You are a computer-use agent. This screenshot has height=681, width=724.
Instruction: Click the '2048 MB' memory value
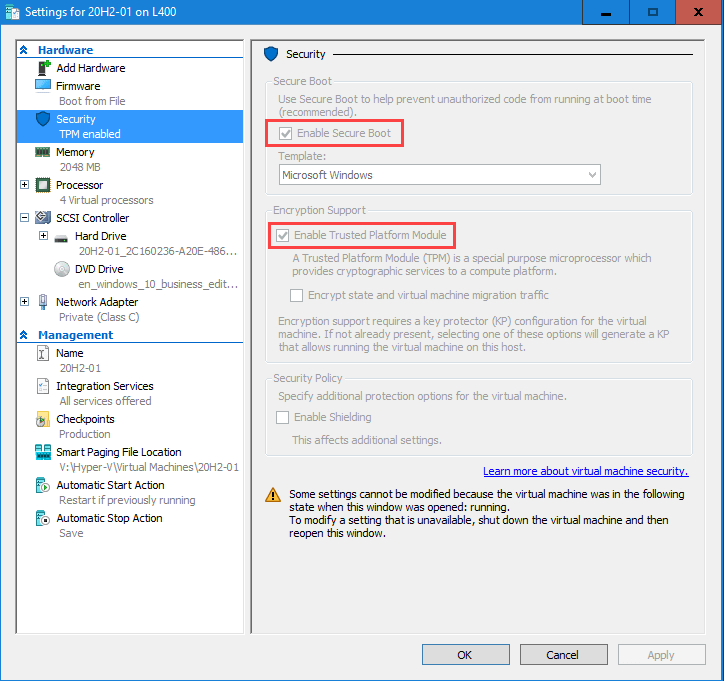click(x=80, y=167)
